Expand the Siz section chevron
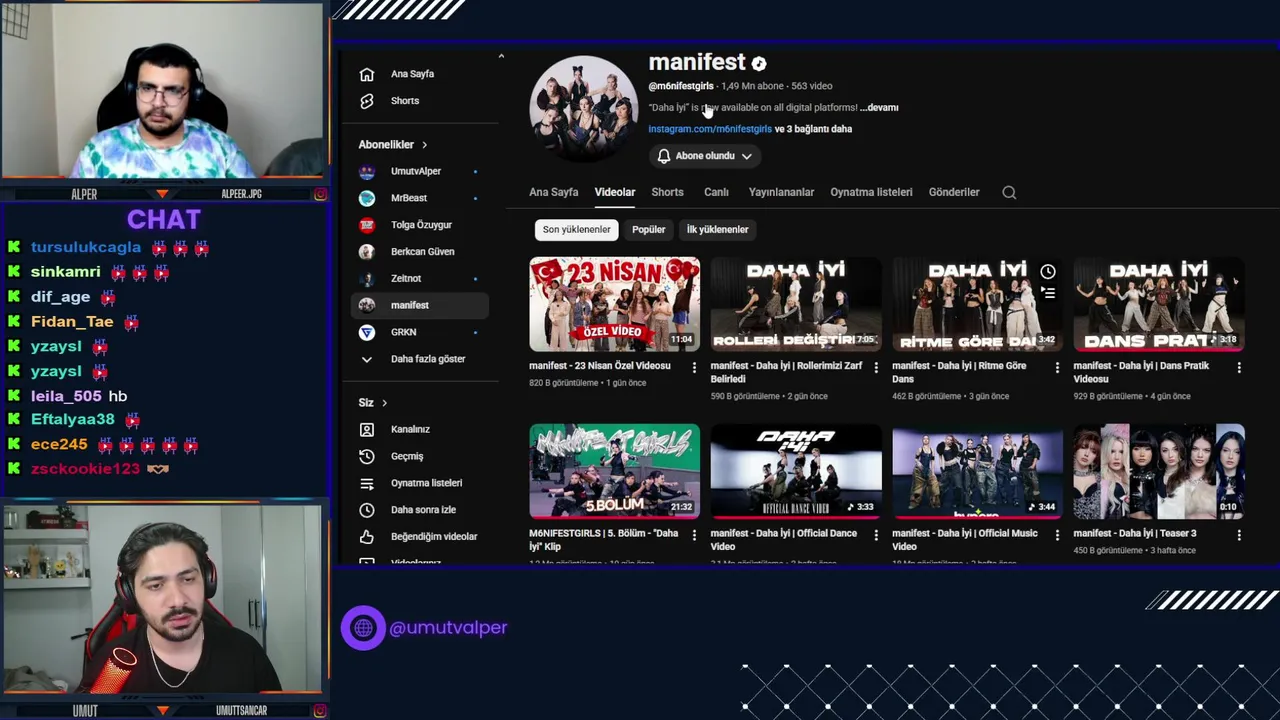 click(x=384, y=403)
